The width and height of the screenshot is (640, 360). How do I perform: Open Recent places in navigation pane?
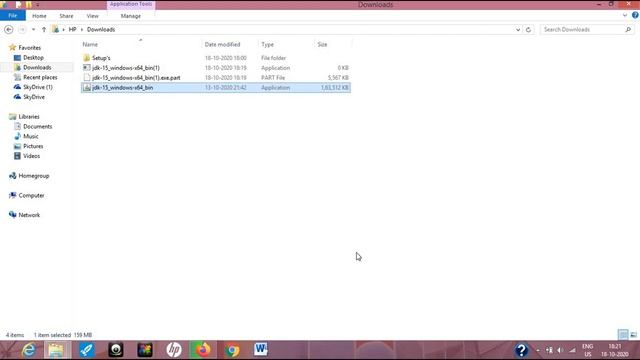tap(40, 77)
